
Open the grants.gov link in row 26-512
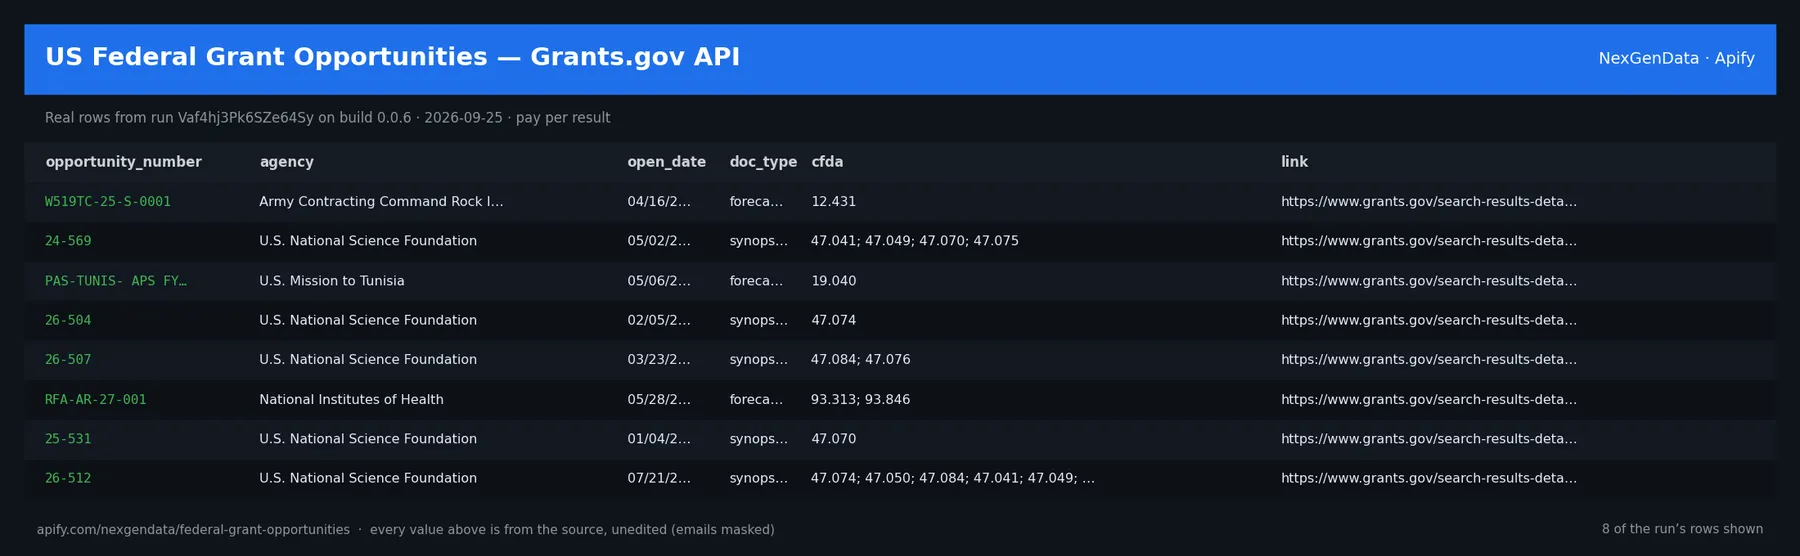pyautogui.click(x=1429, y=479)
